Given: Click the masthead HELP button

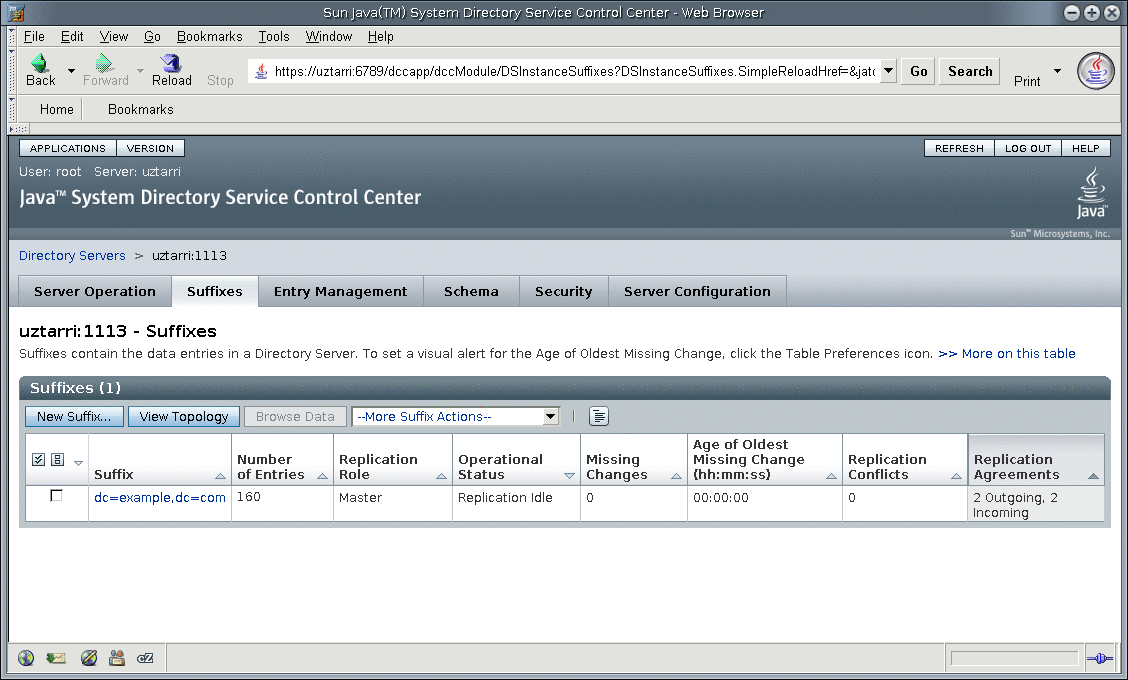Looking at the screenshot, I should [1086, 148].
